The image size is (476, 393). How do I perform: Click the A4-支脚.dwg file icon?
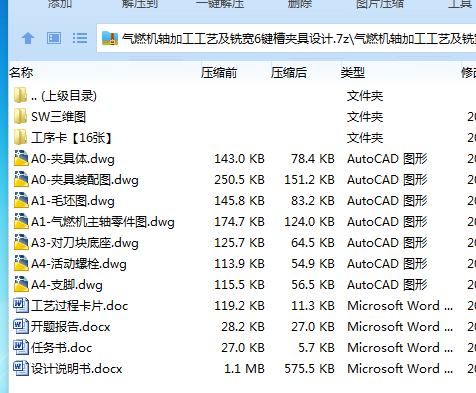coord(21,284)
